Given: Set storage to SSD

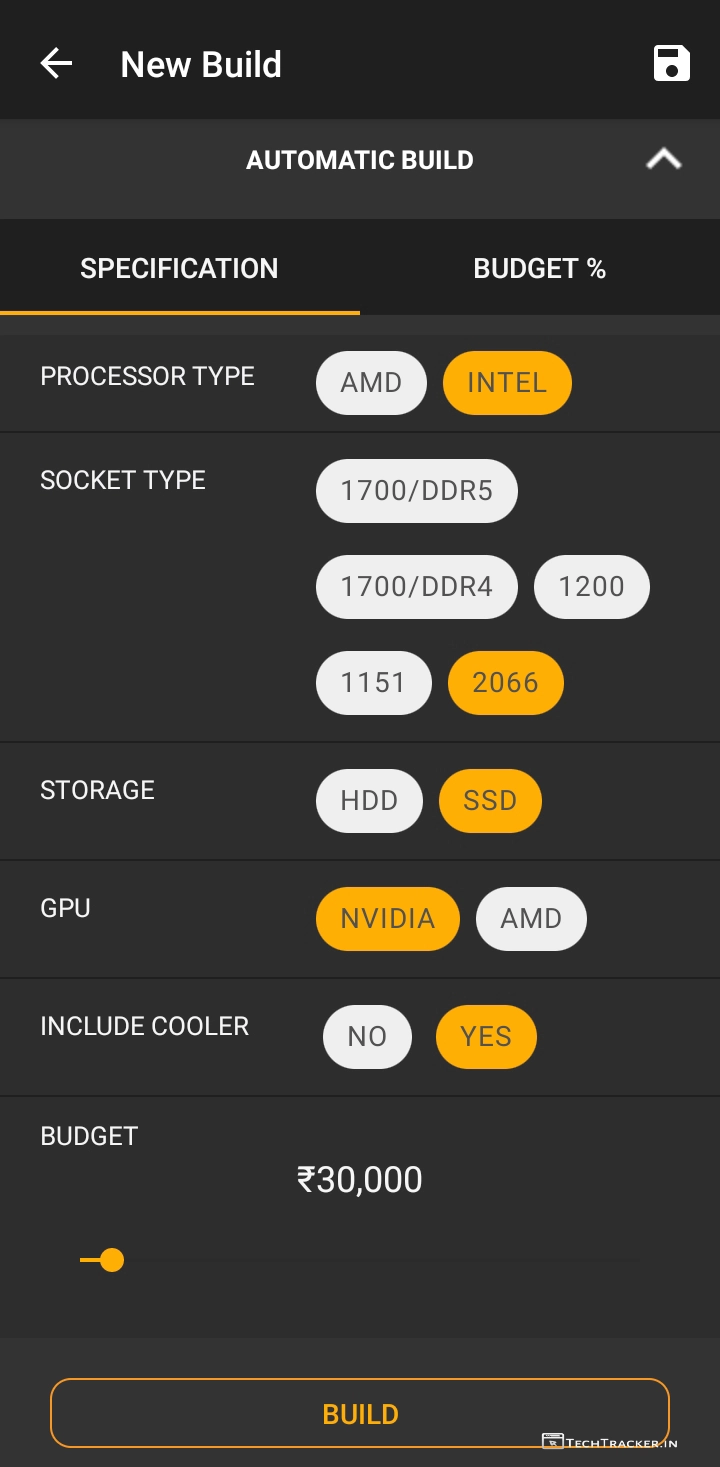Looking at the screenshot, I should (x=490, y=801).
